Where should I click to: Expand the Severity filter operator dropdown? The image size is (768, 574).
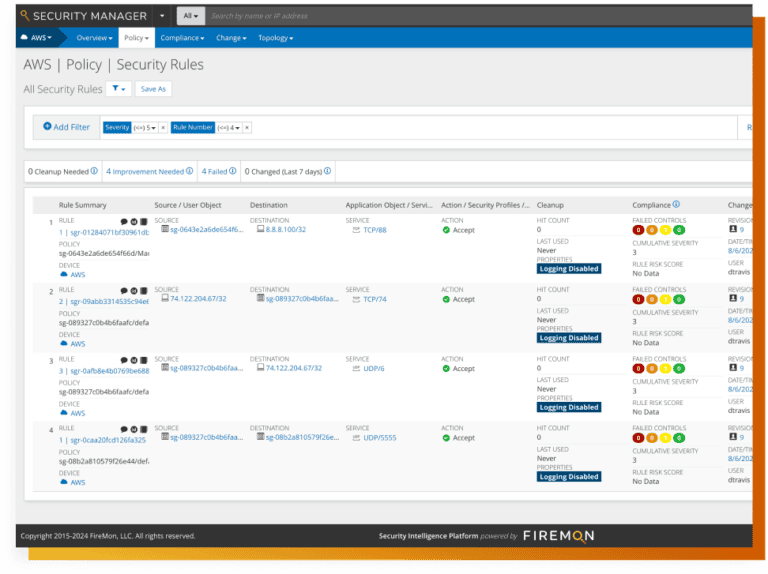pos(145,127)
